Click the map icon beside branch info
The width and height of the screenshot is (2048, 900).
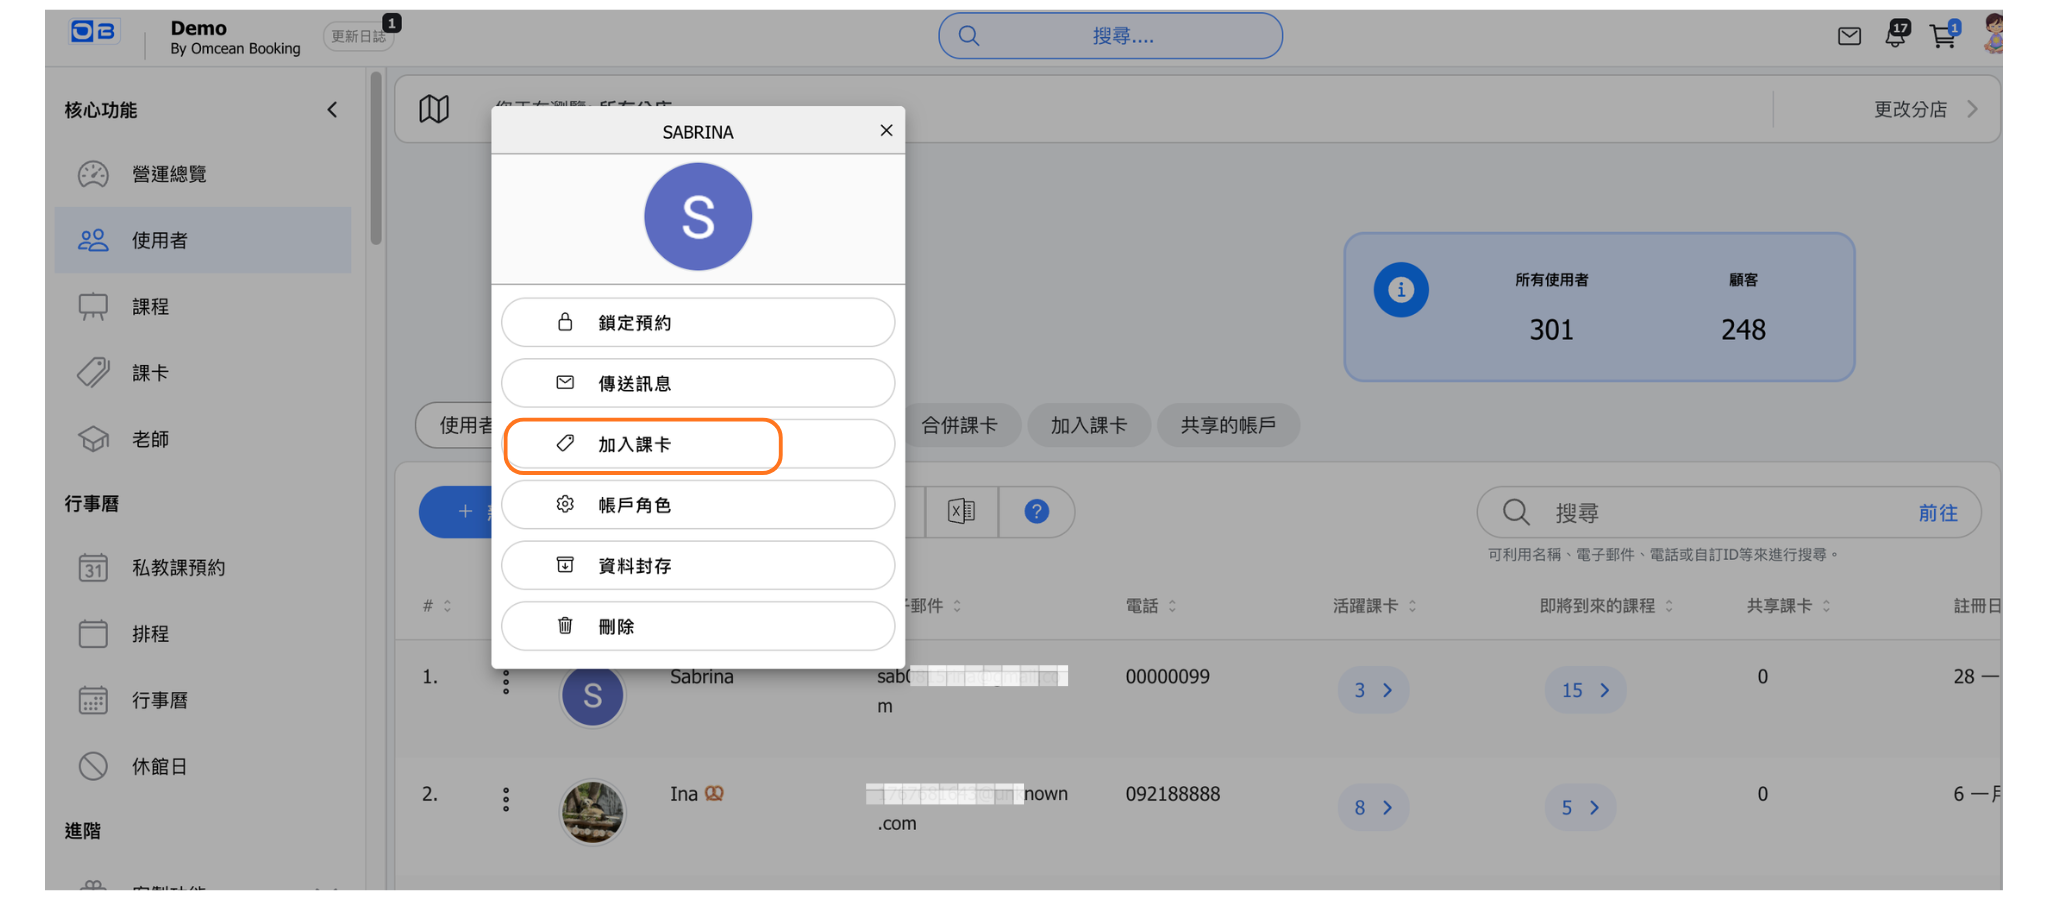pyautogui.click(x=434, y=109)
